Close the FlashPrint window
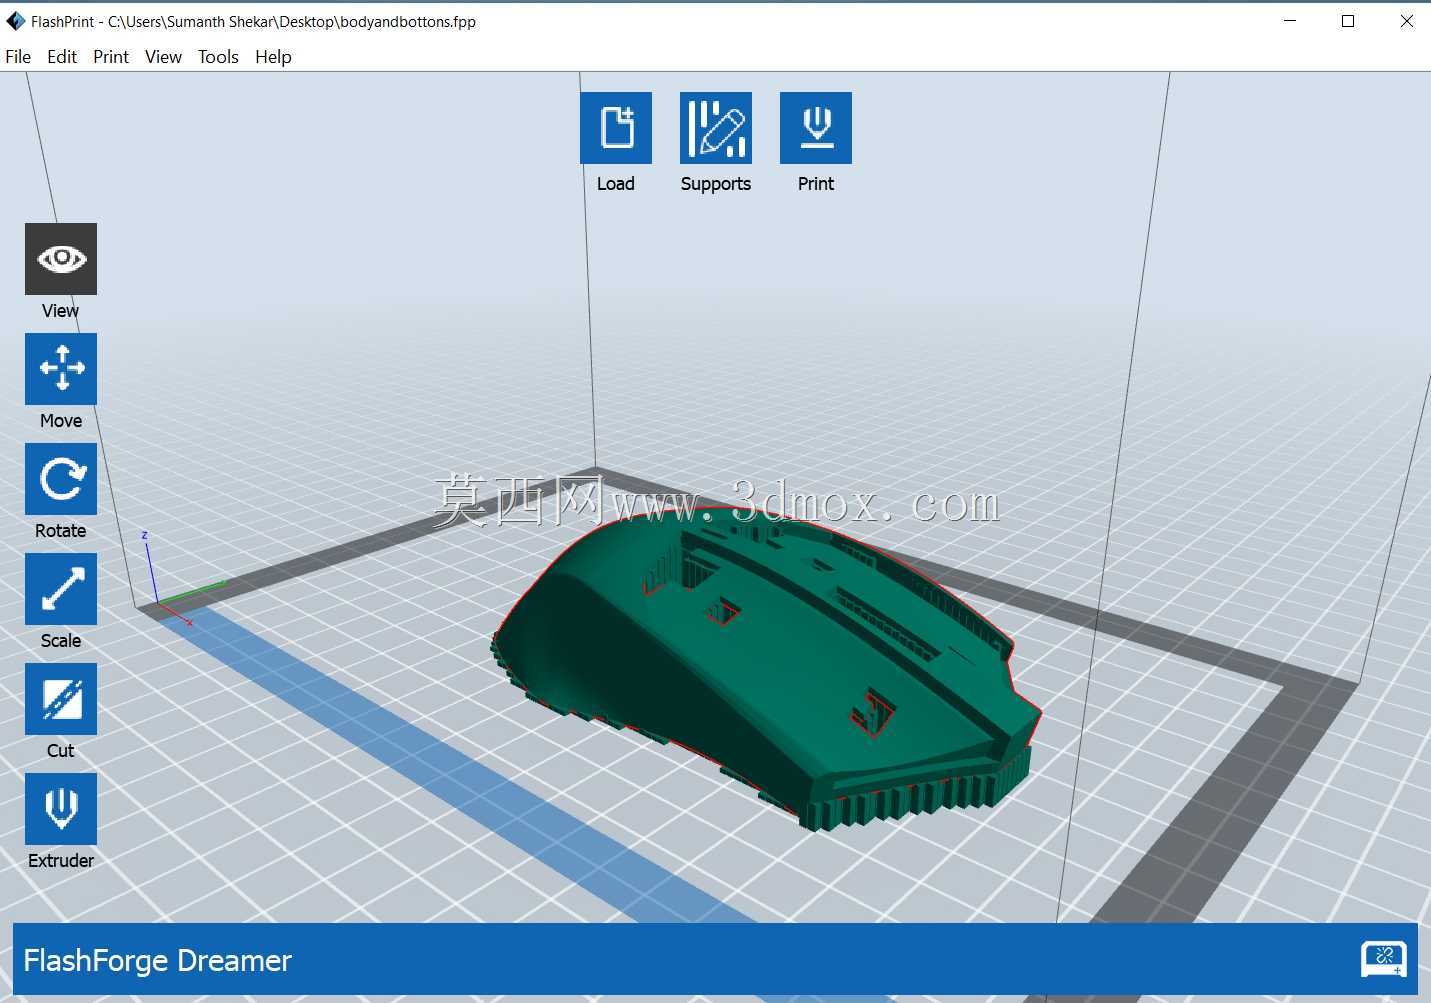 pos(1406,21)
